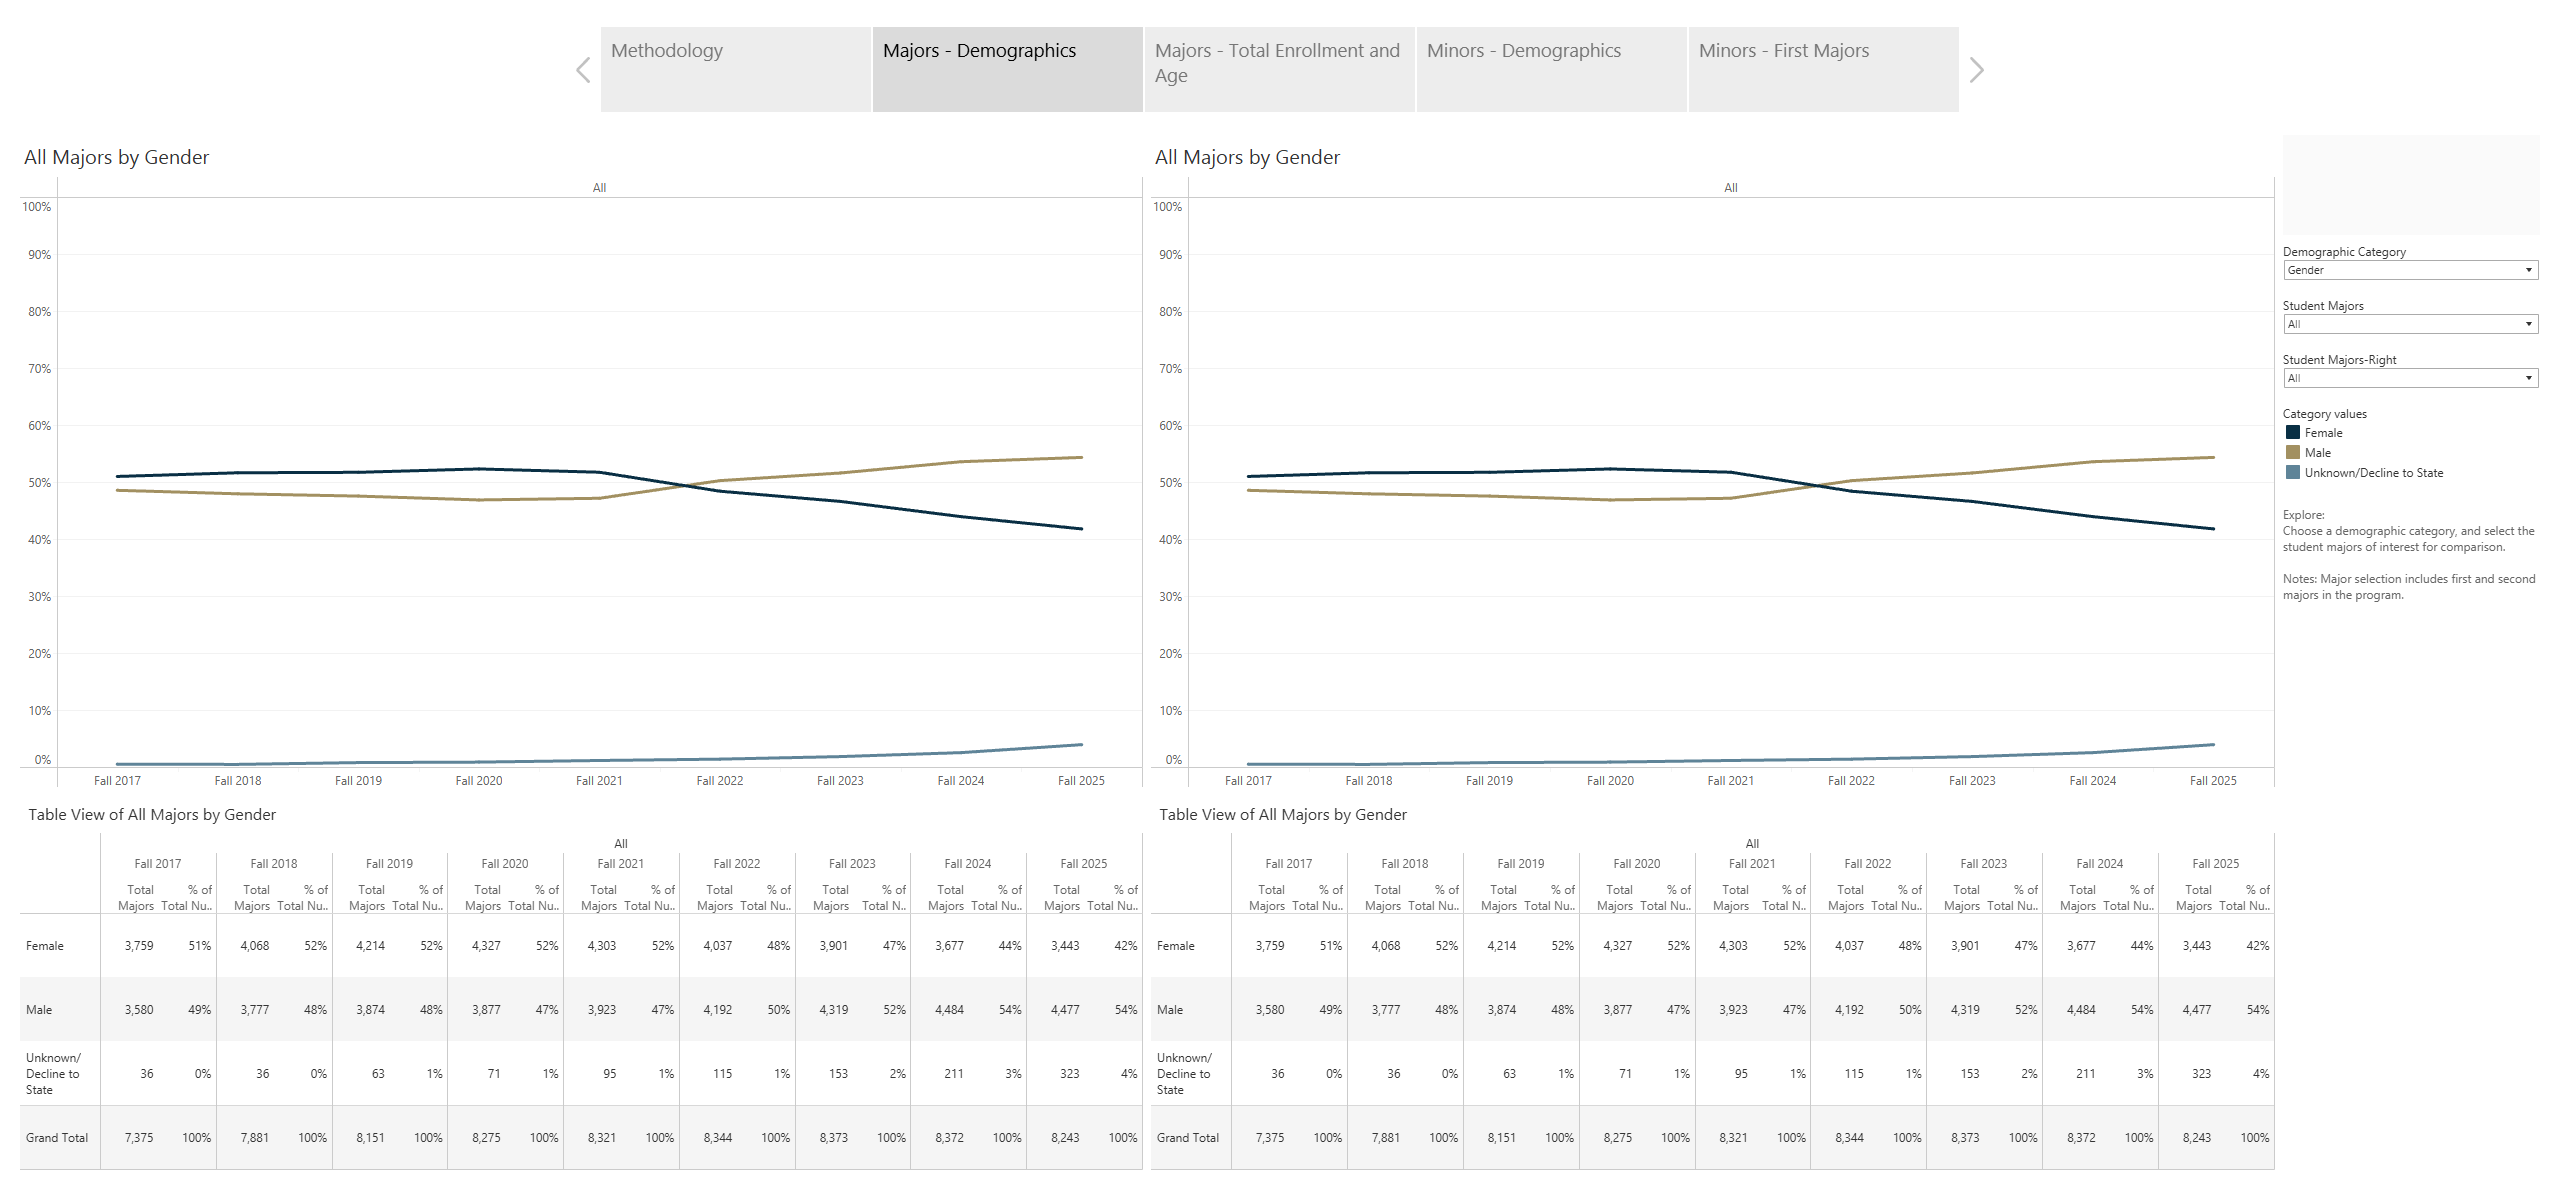The width and height of the screenshot is (2560, 1190).
Task: Click the previous tabs left arrow
Action: [584, 70]
